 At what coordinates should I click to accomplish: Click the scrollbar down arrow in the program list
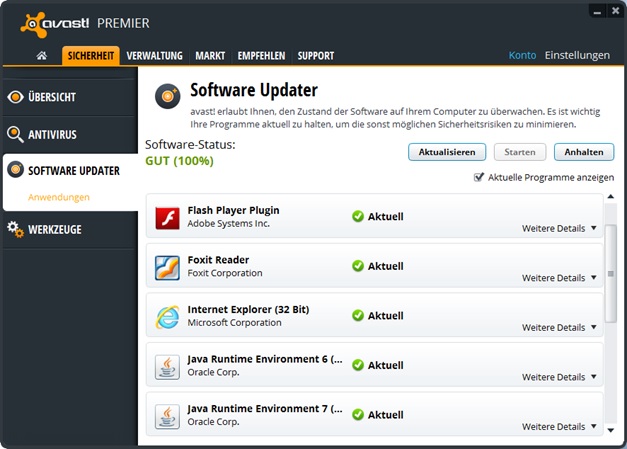[x=611, y=430]
